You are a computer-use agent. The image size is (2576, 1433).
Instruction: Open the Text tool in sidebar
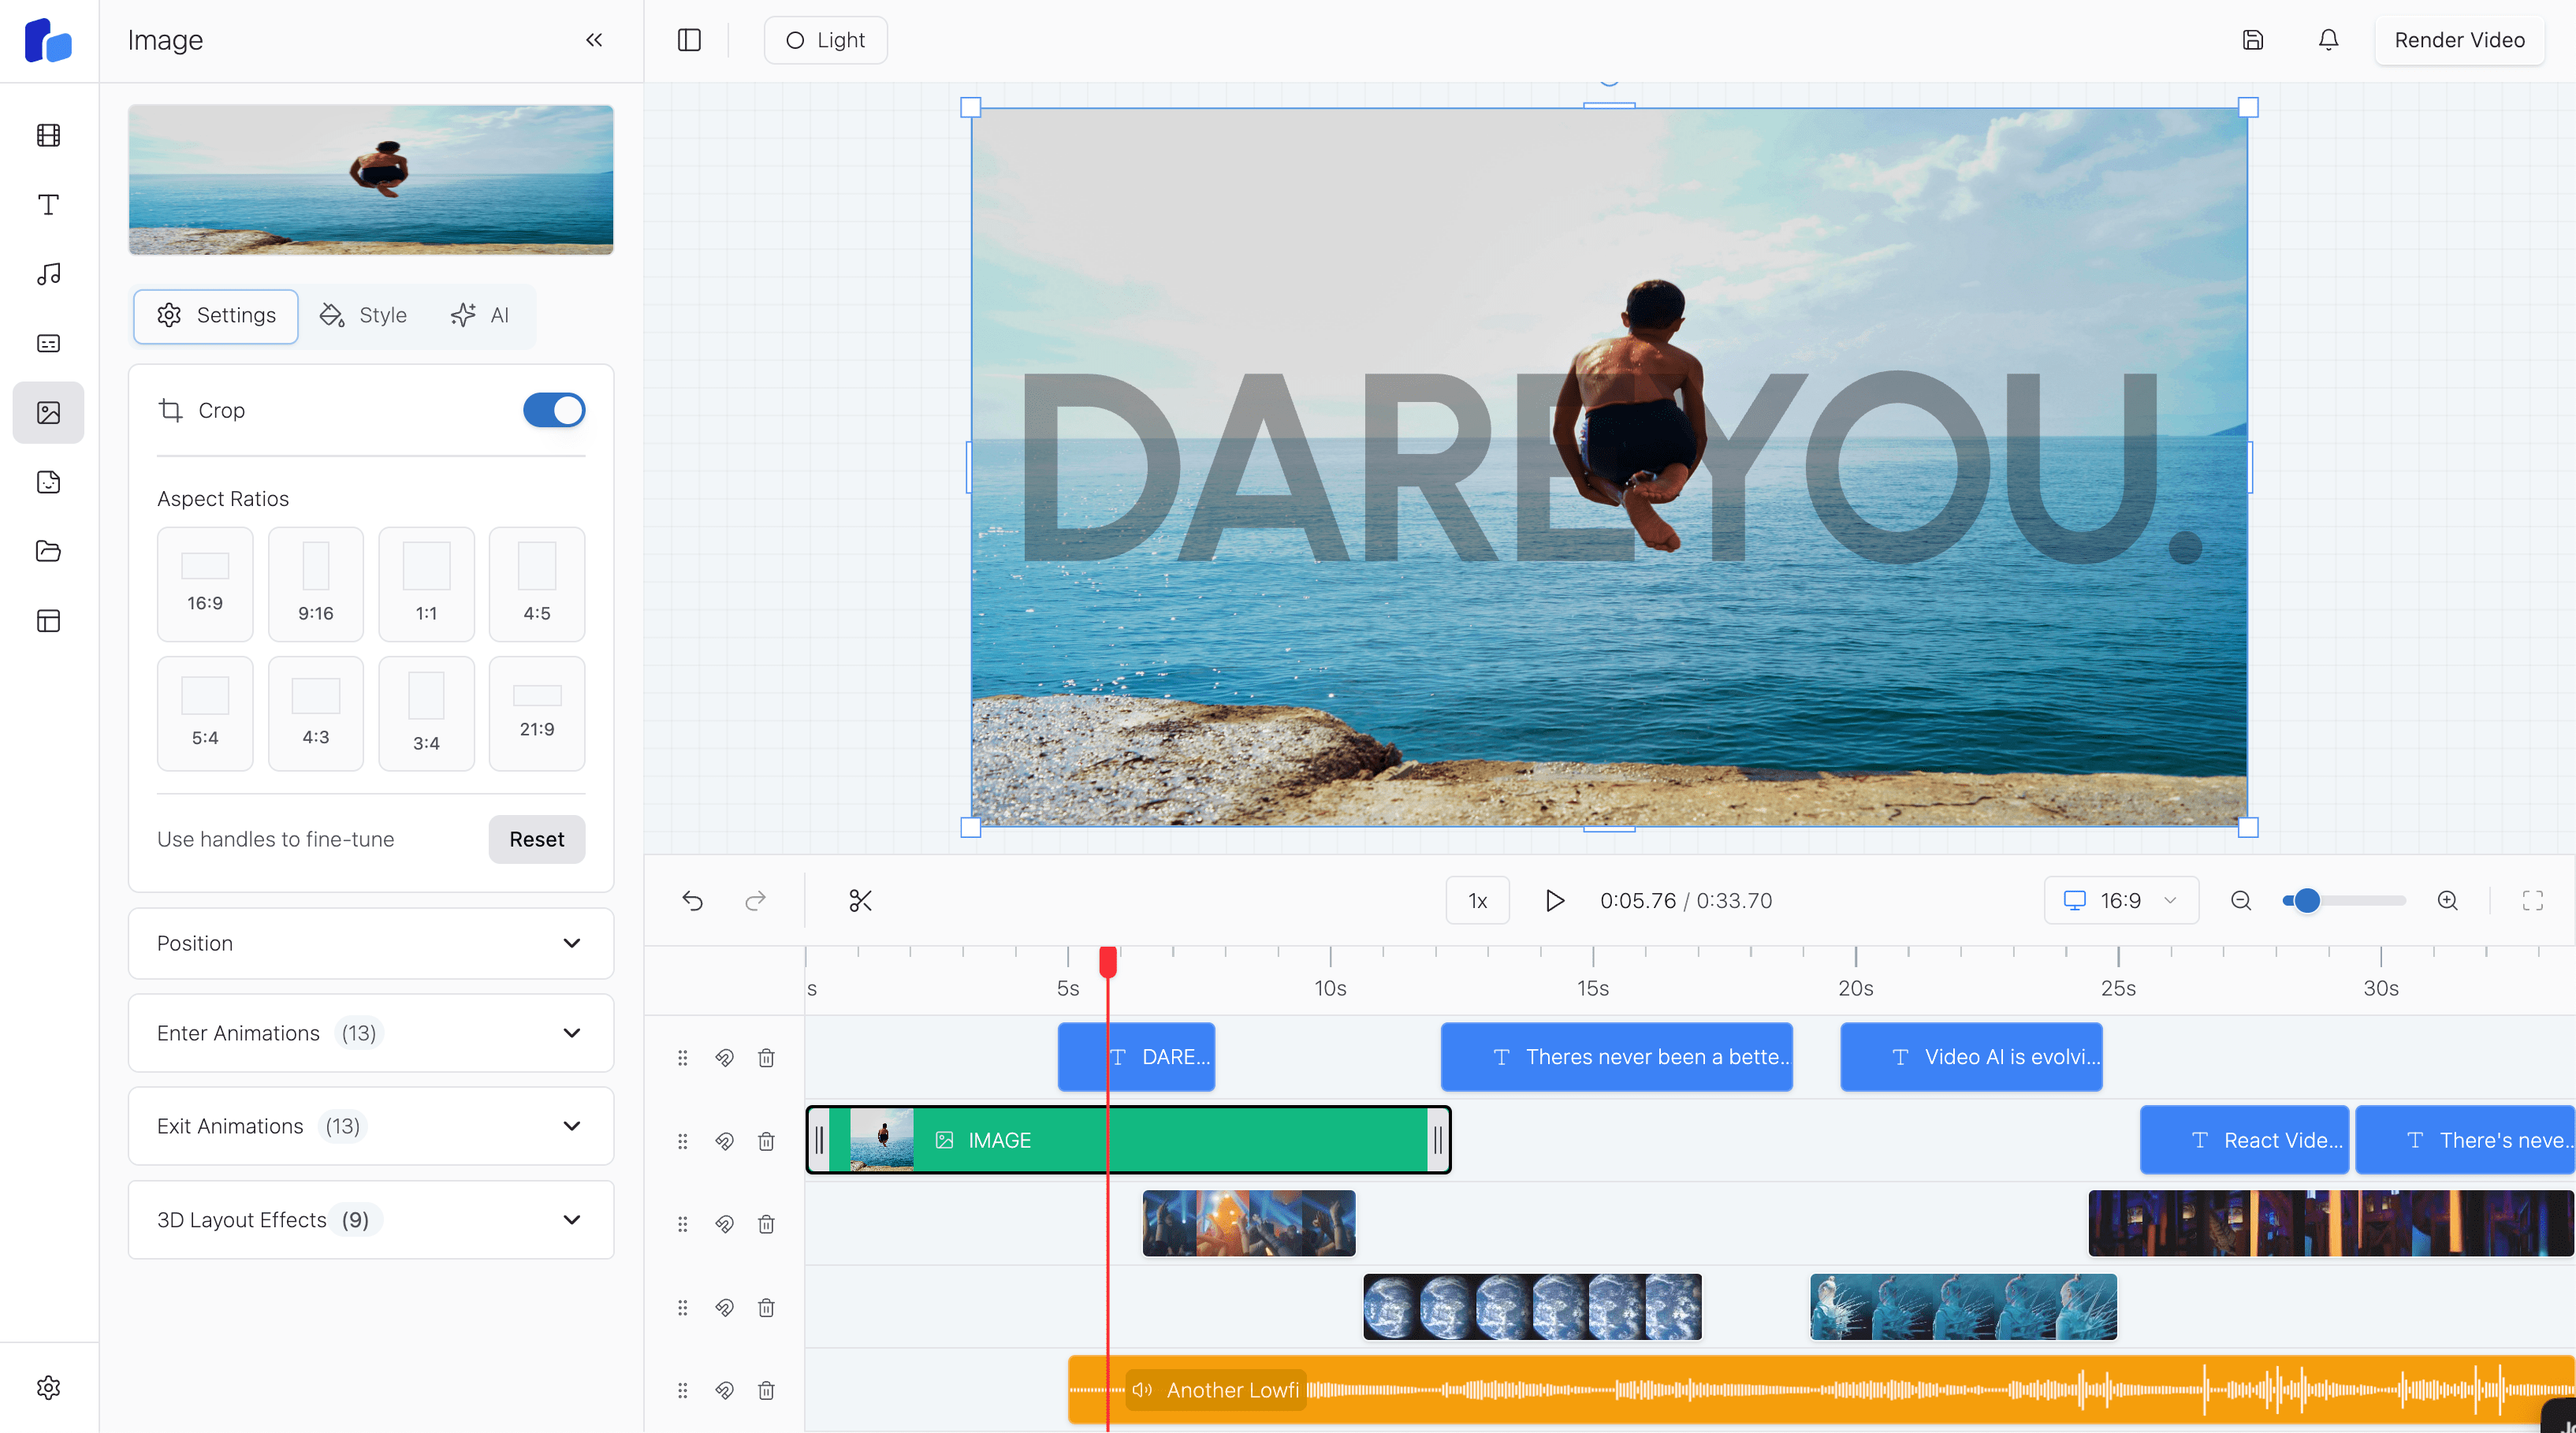coord(48,205)
